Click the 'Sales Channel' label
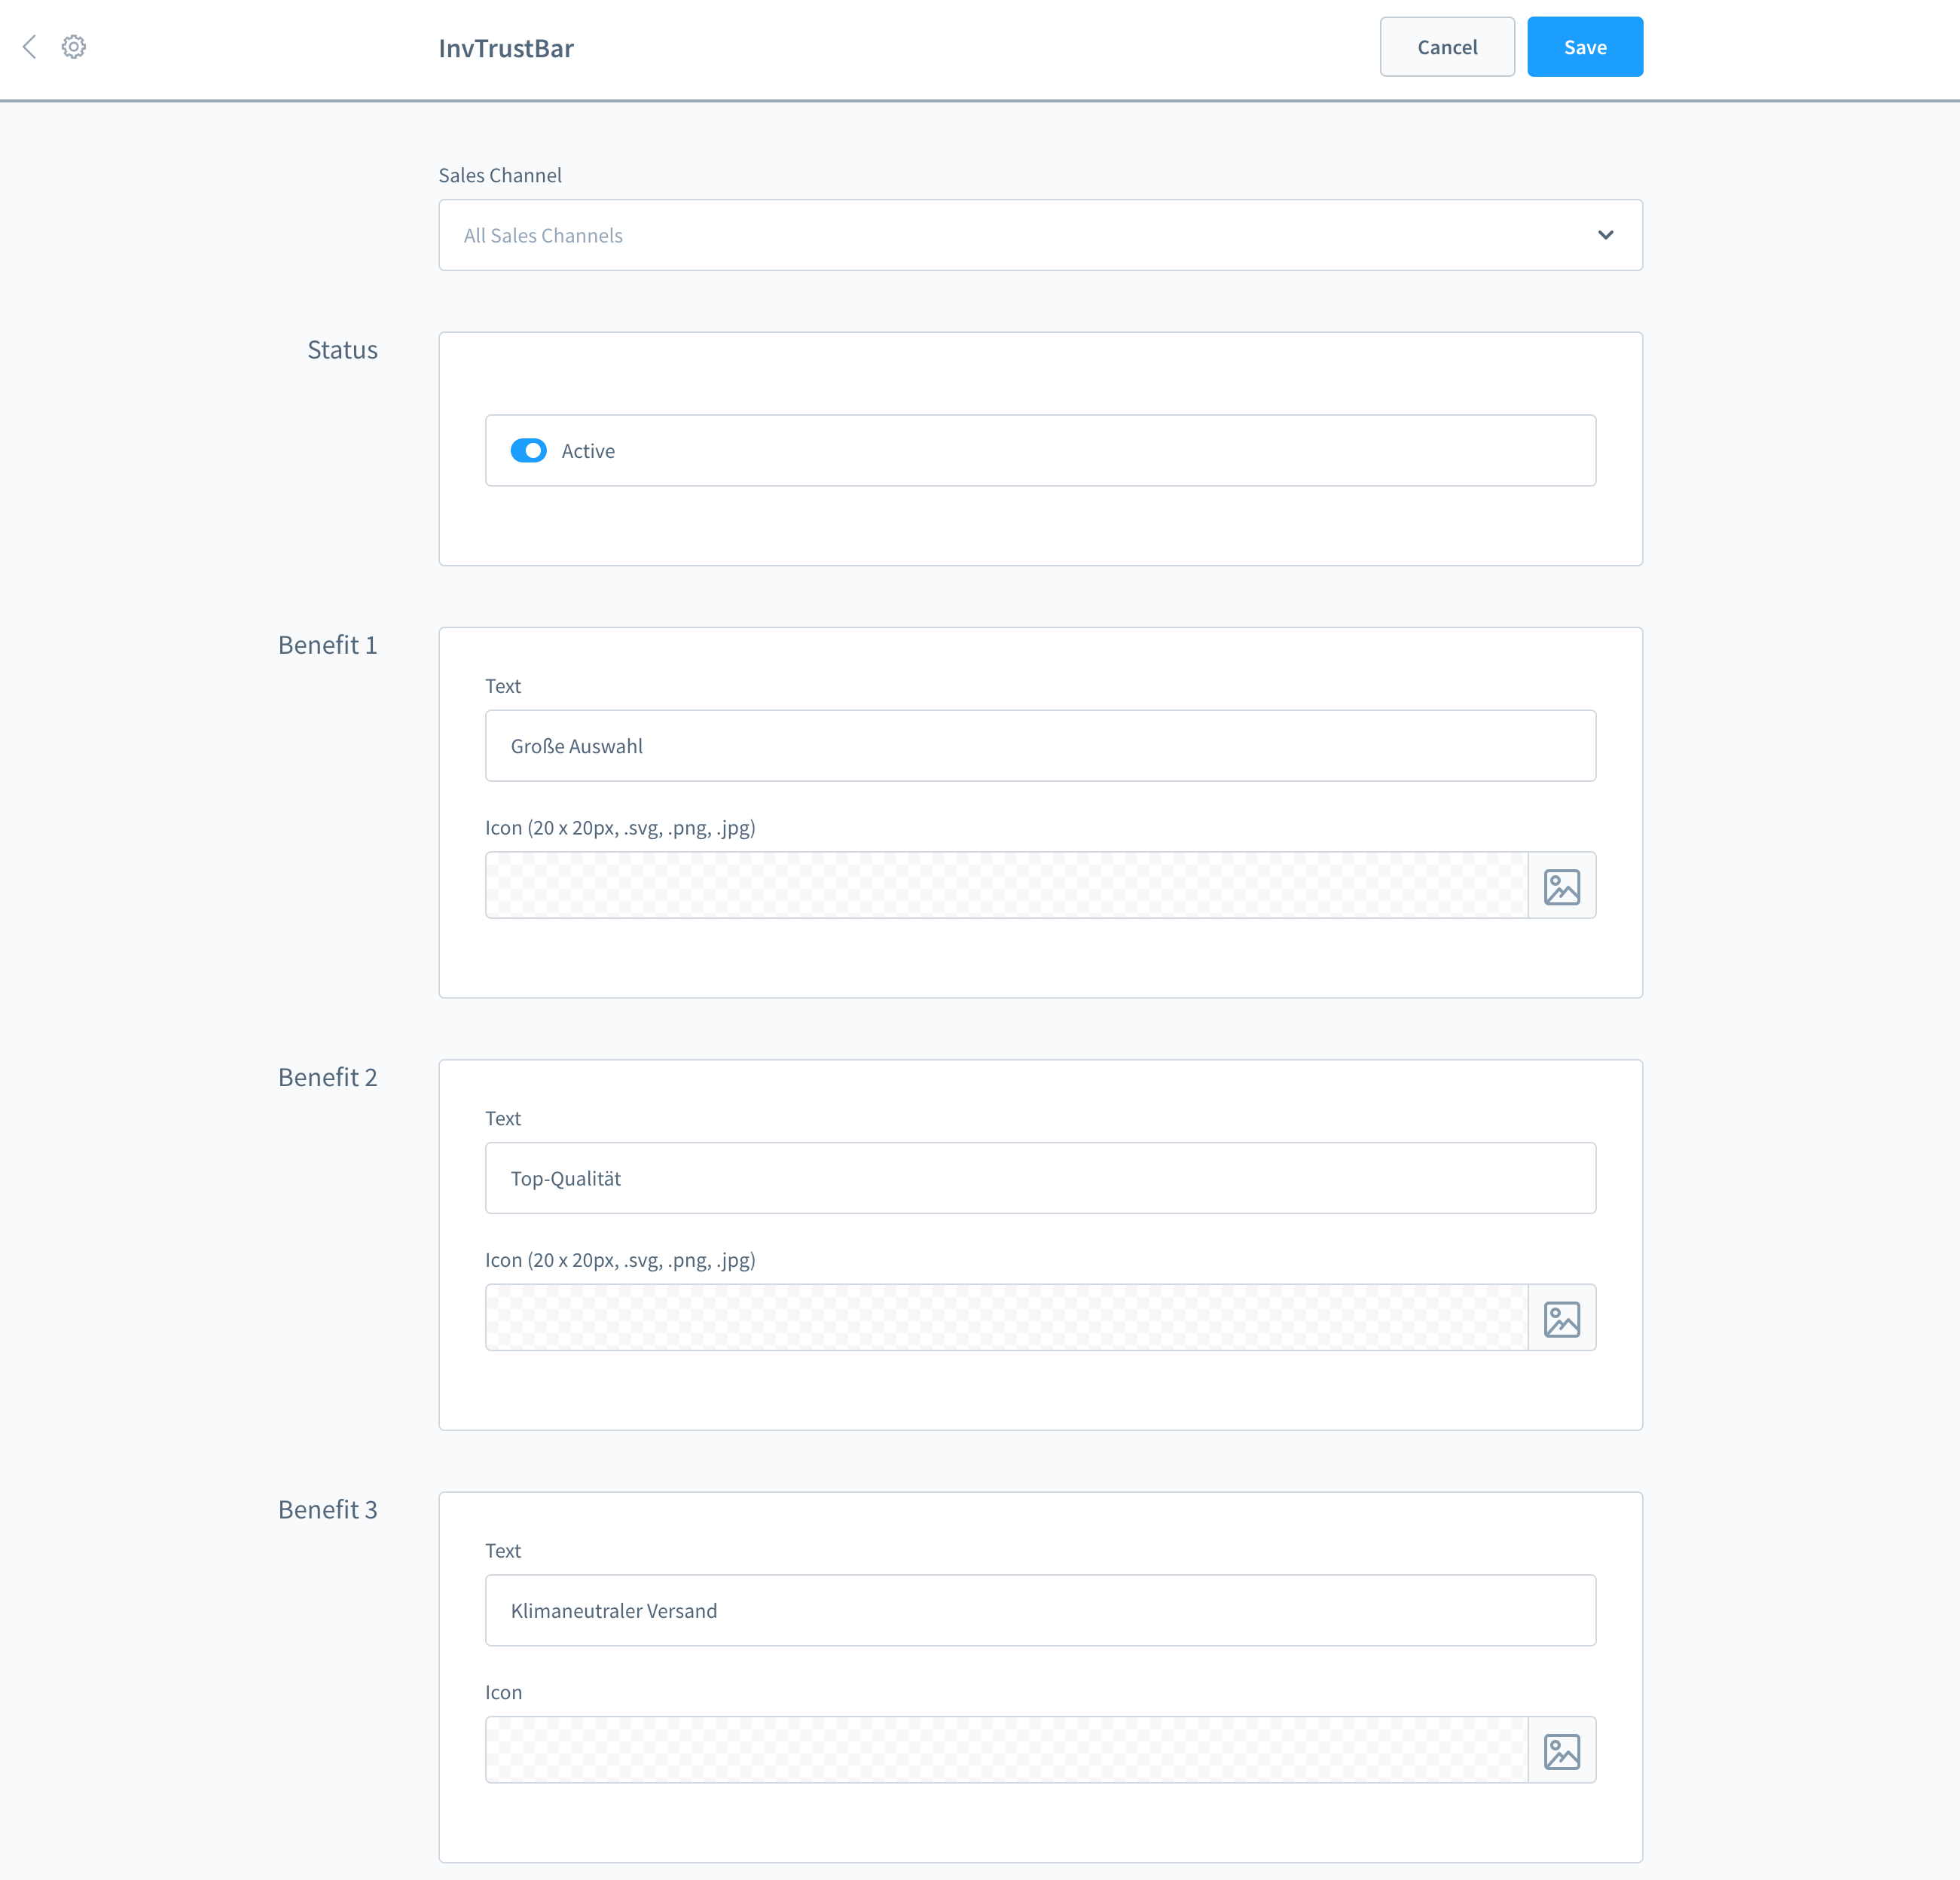The image size is (1960, 1880). point(500,175)
